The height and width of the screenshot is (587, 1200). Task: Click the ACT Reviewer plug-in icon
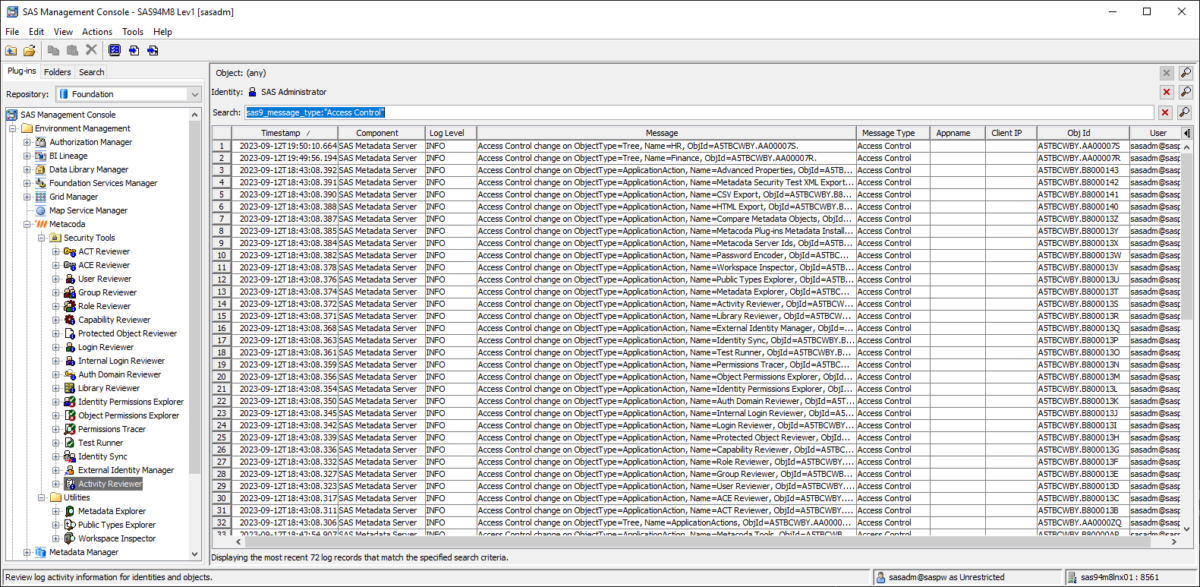click(69, 252)
